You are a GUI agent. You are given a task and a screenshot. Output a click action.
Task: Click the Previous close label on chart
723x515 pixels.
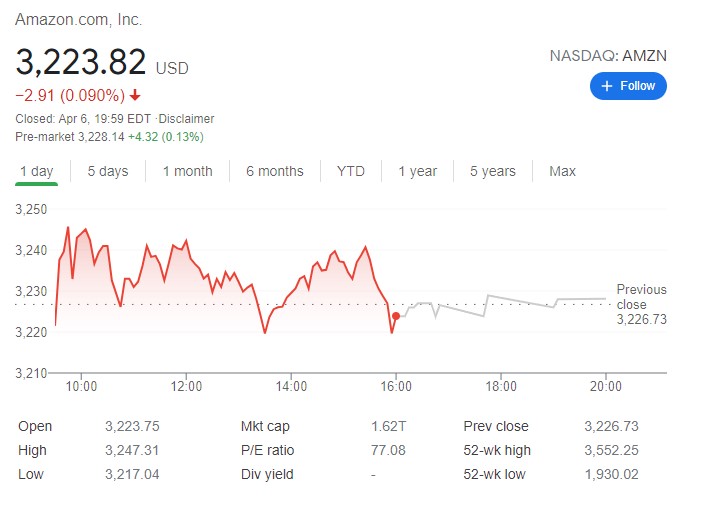click(x=641, y=297)
